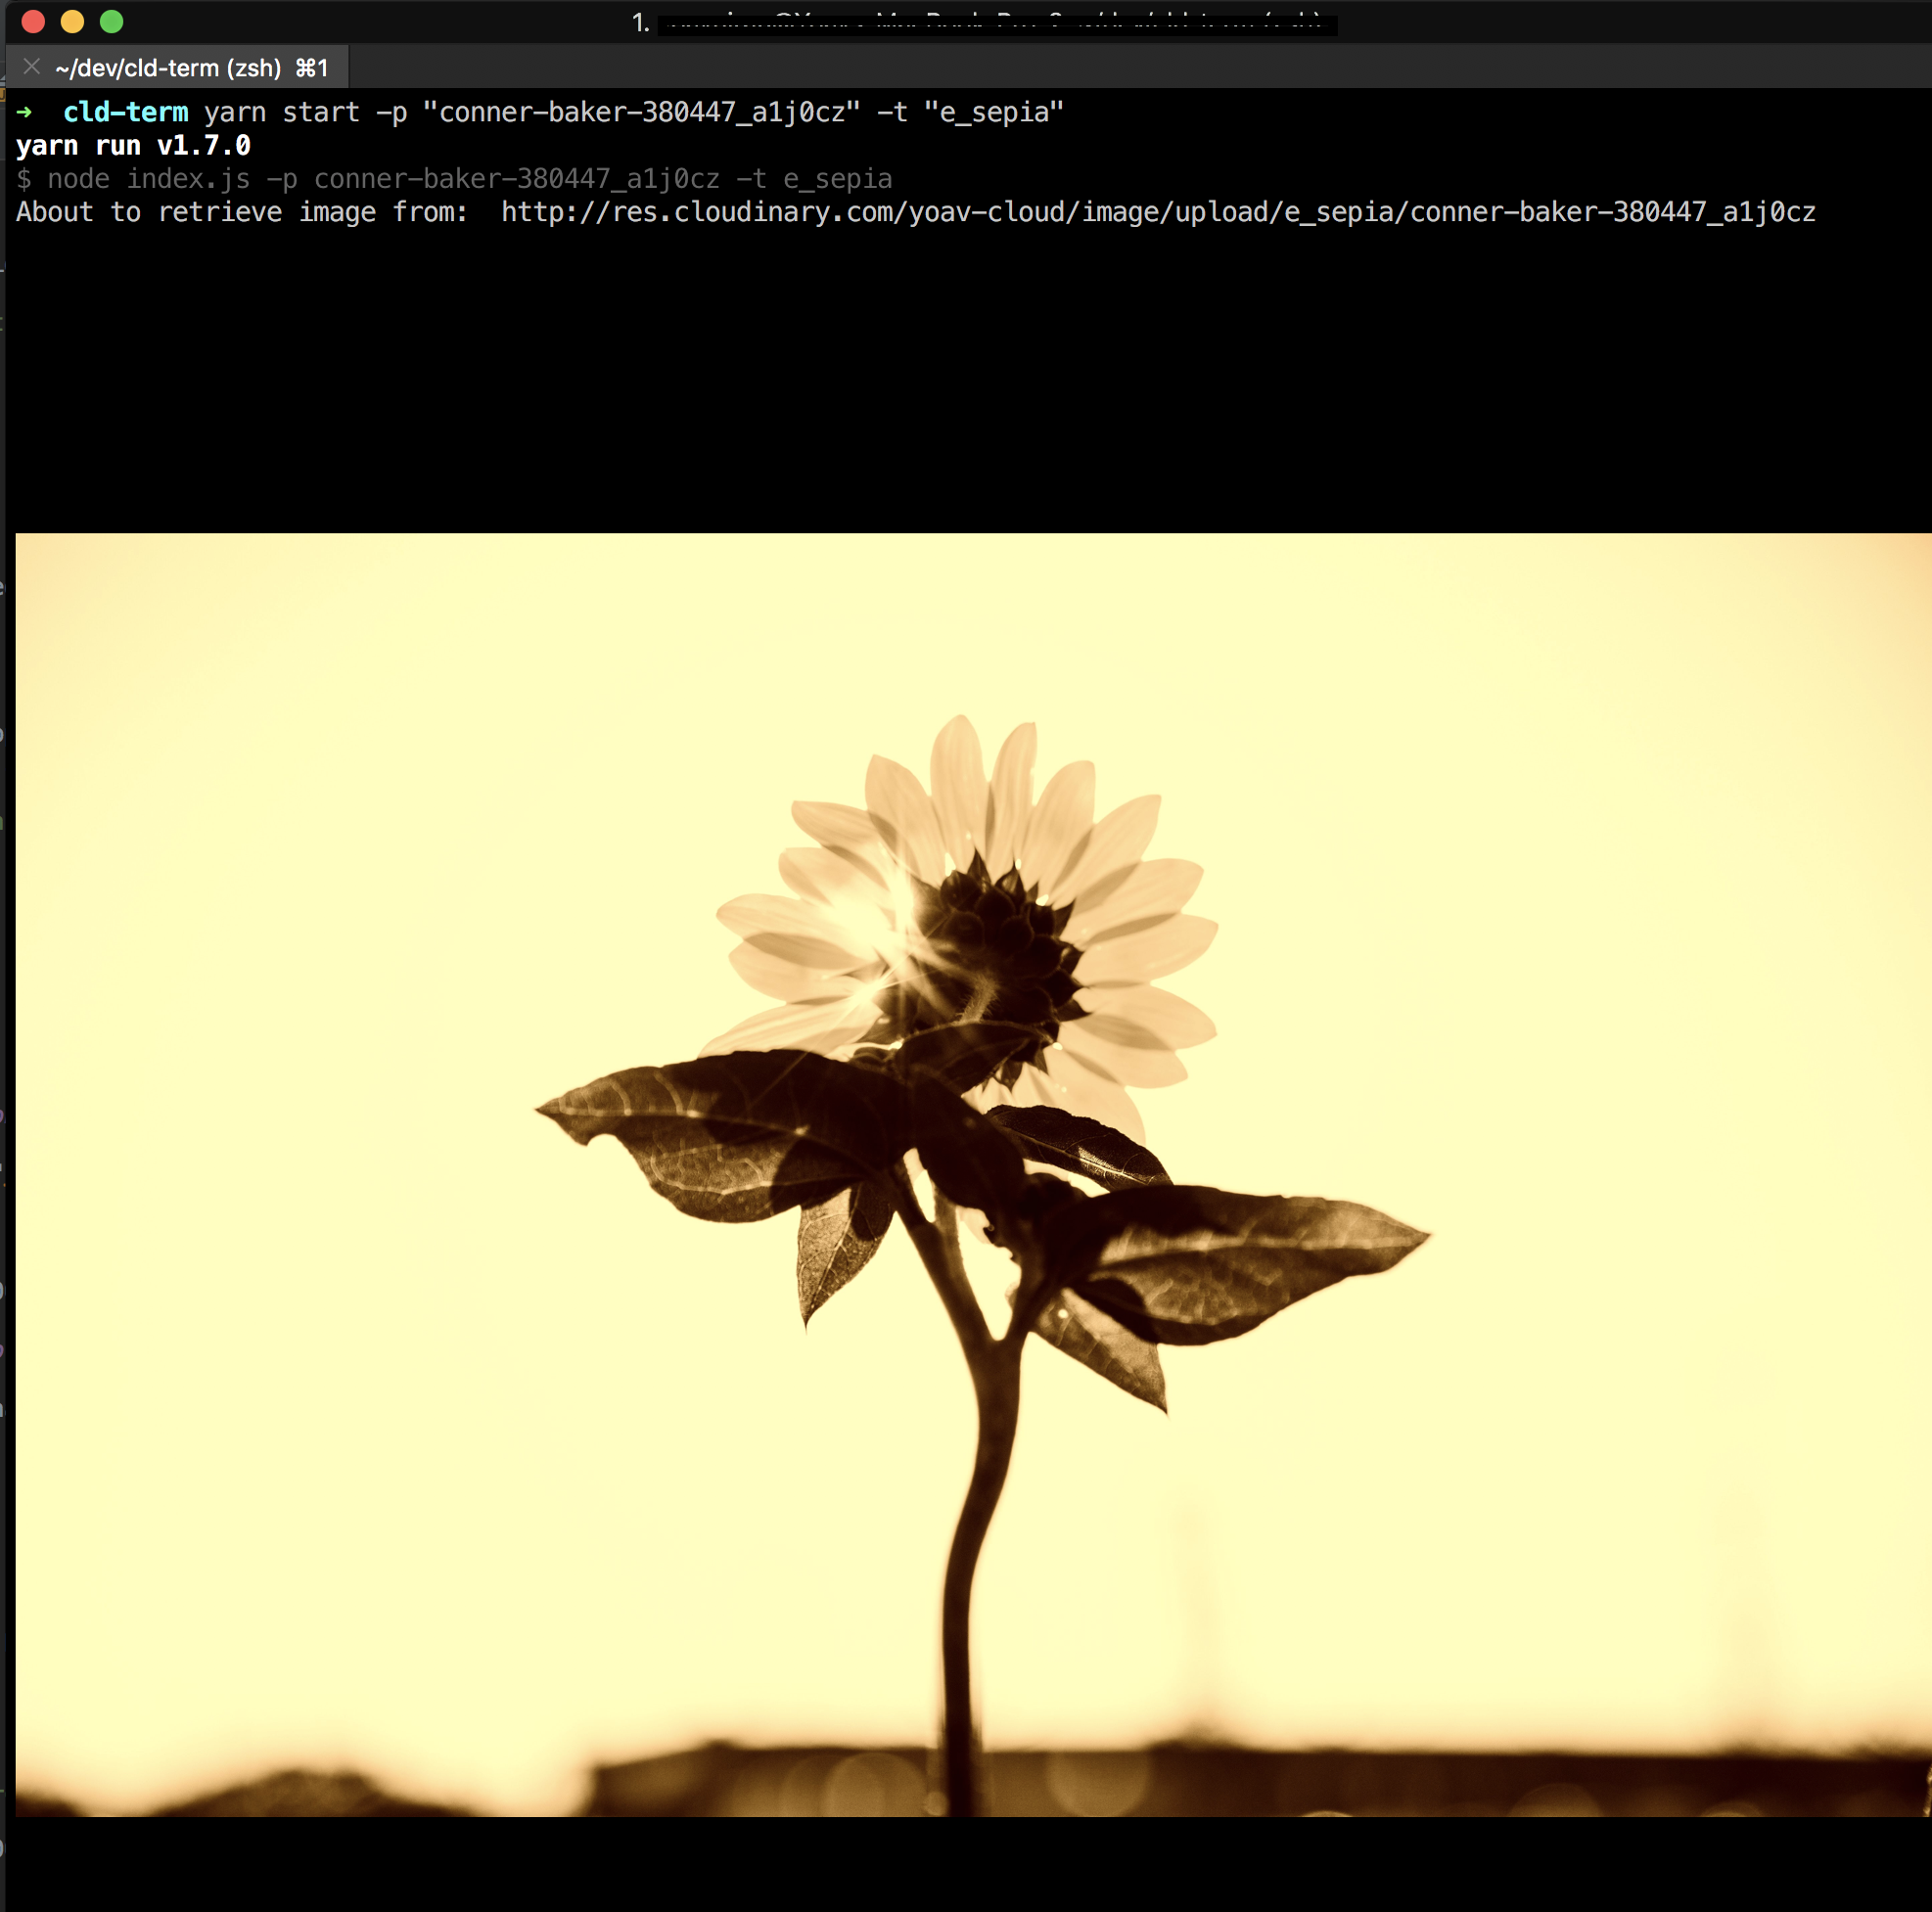Click the red close window button

coord(33,21)
